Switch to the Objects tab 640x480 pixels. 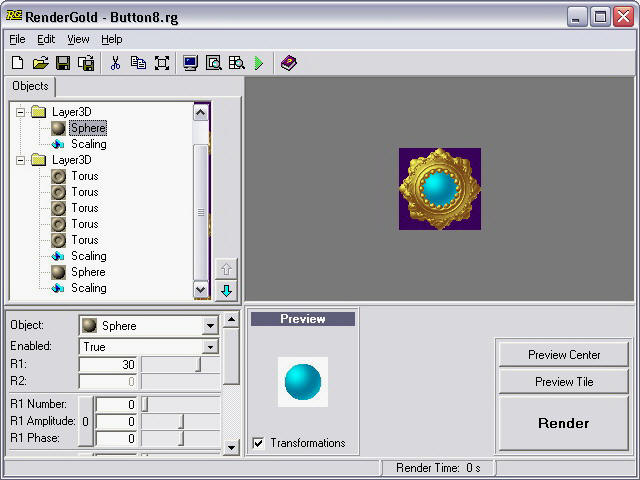point(30,86)
